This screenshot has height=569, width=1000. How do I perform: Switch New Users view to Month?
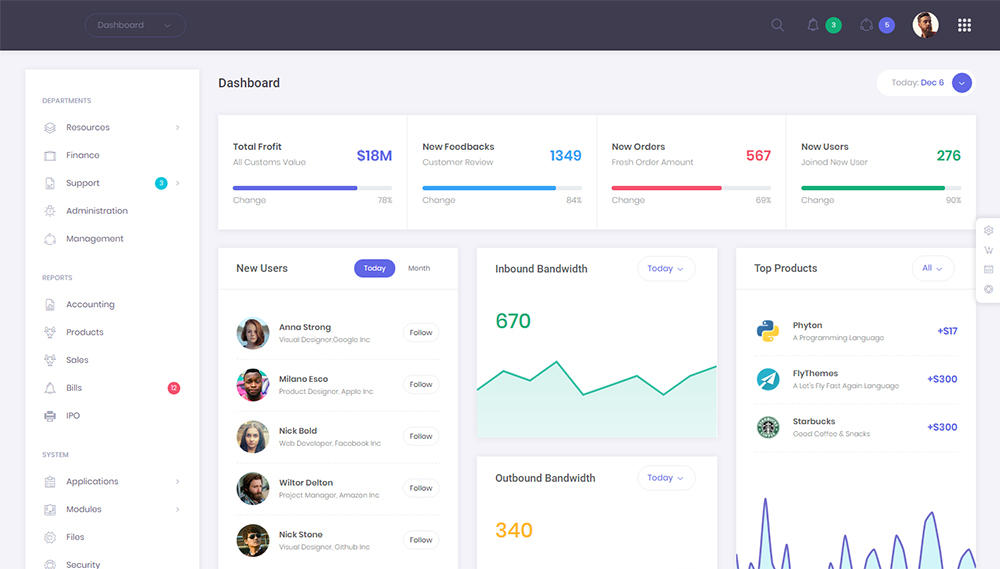[419, 268]
